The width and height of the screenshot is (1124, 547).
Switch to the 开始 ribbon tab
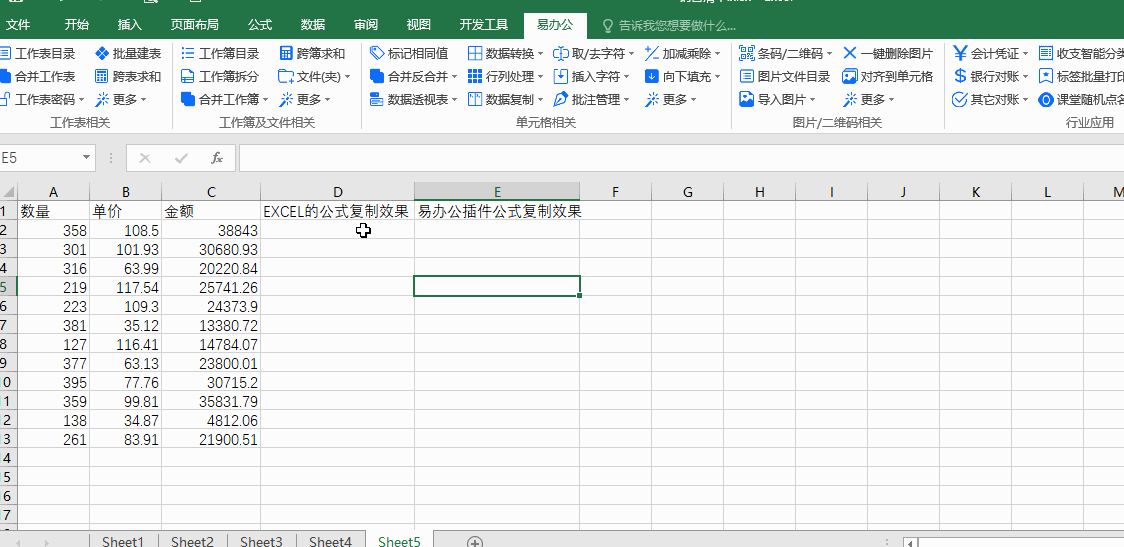(x=77, y=25)
